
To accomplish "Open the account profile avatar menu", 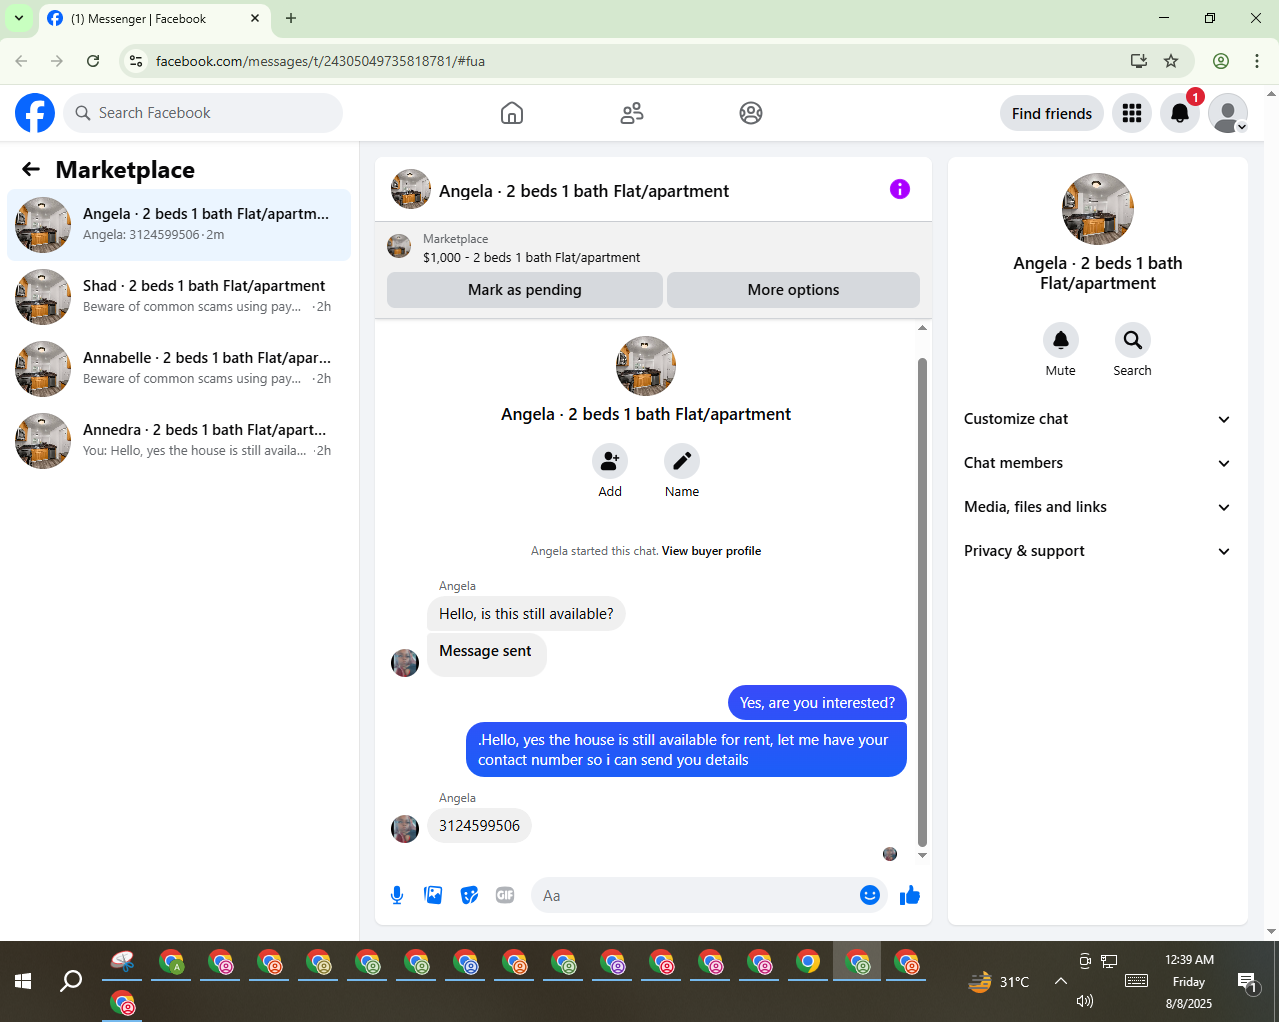I will point(1228,113).
